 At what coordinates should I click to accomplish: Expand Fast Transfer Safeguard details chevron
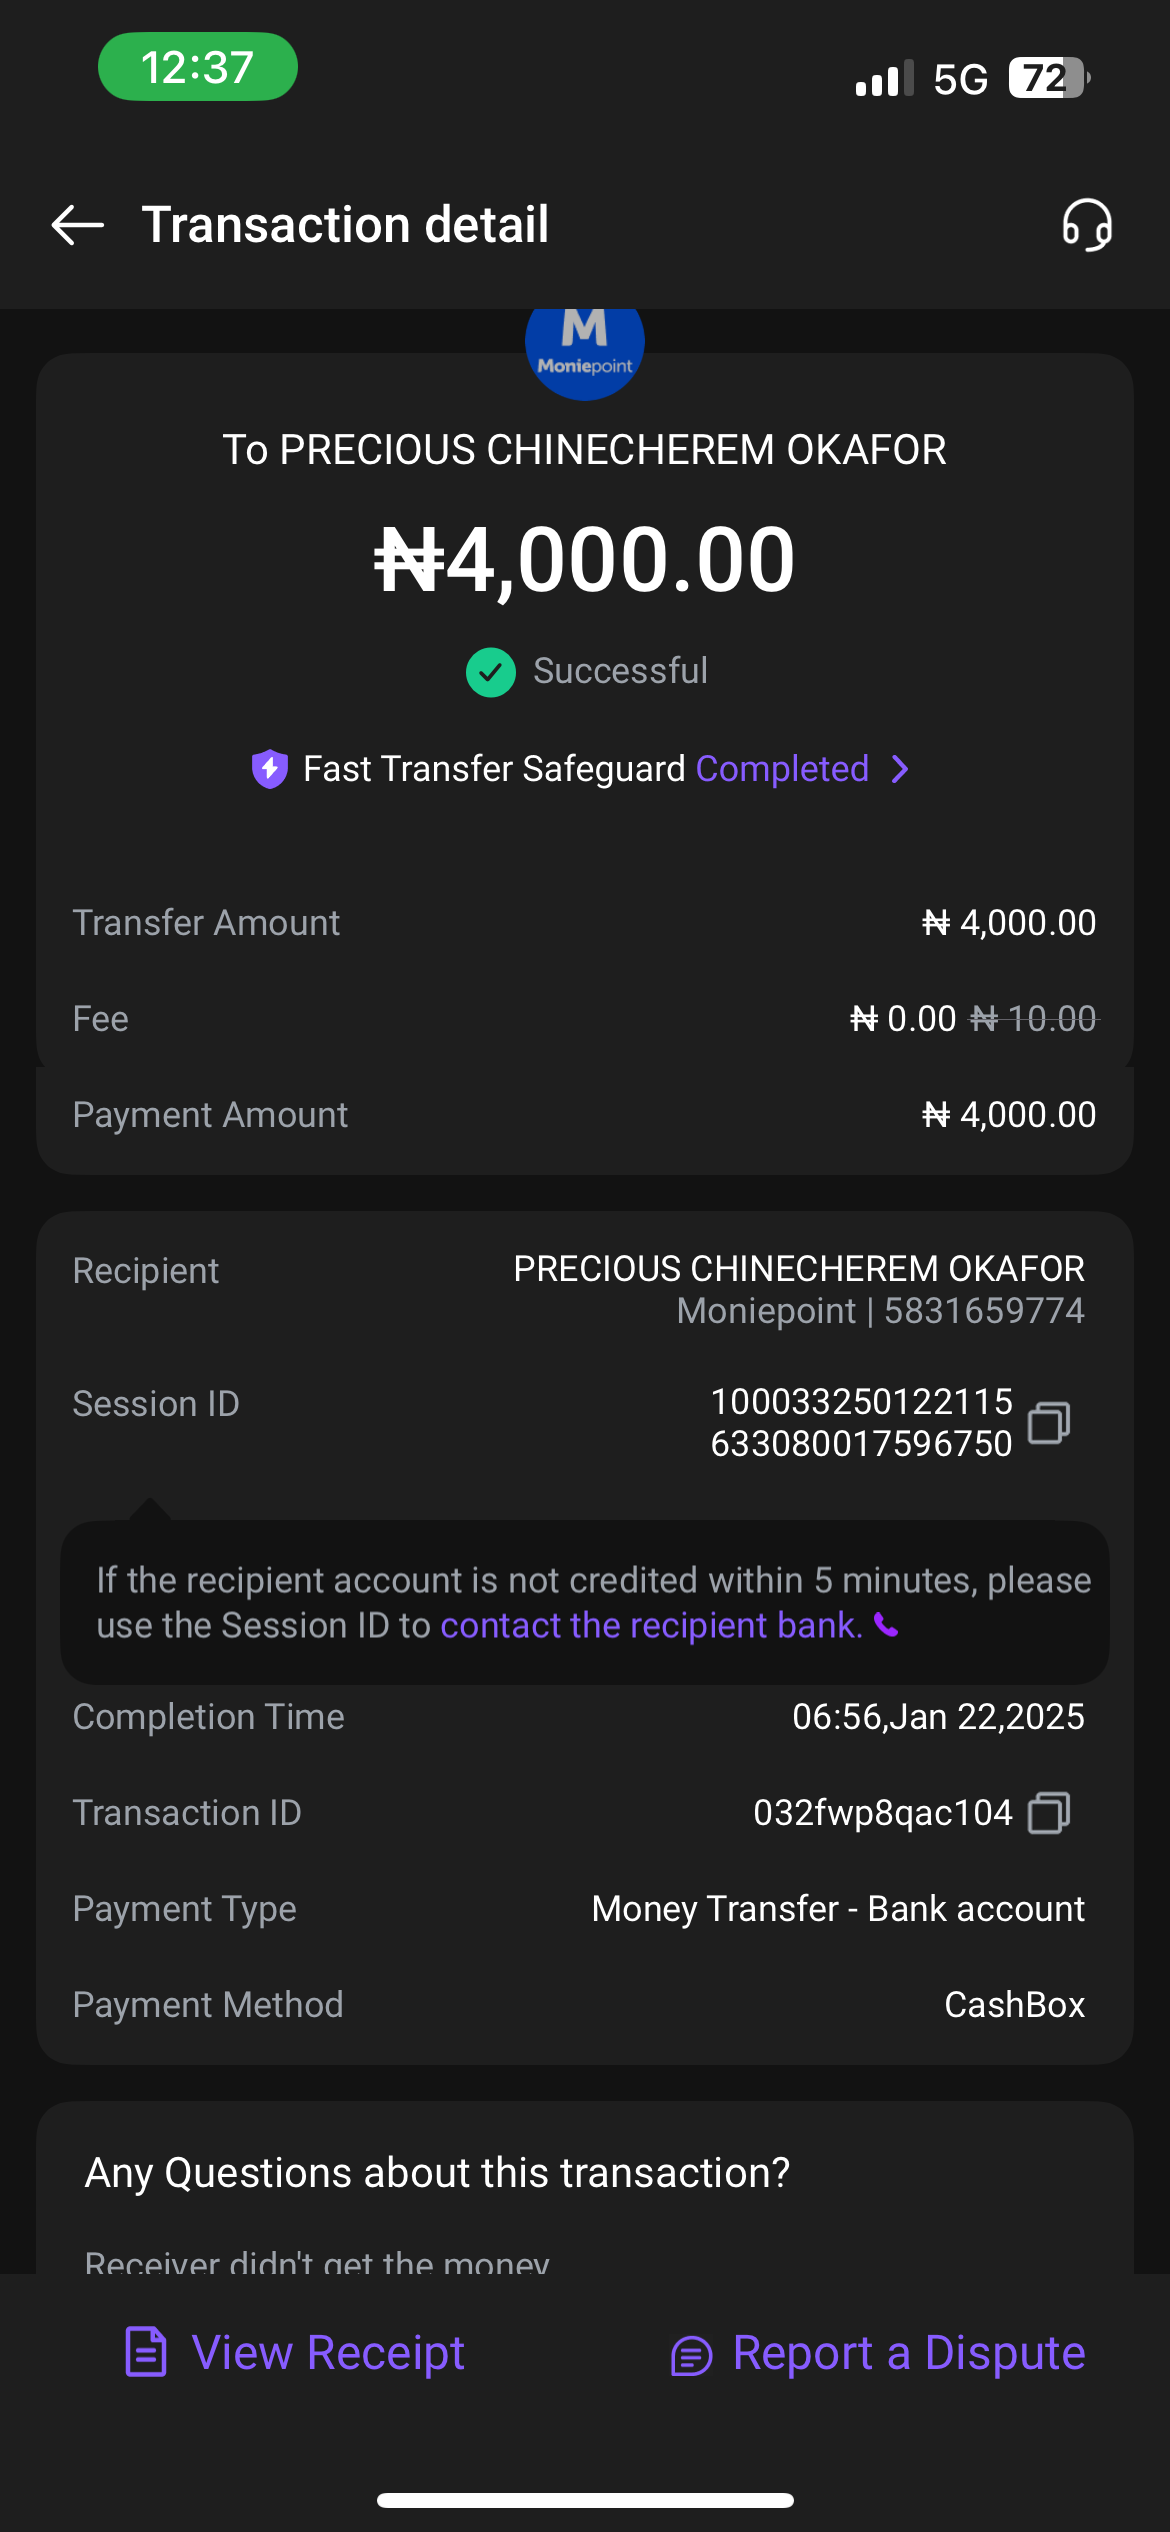[x=900, y=769]
